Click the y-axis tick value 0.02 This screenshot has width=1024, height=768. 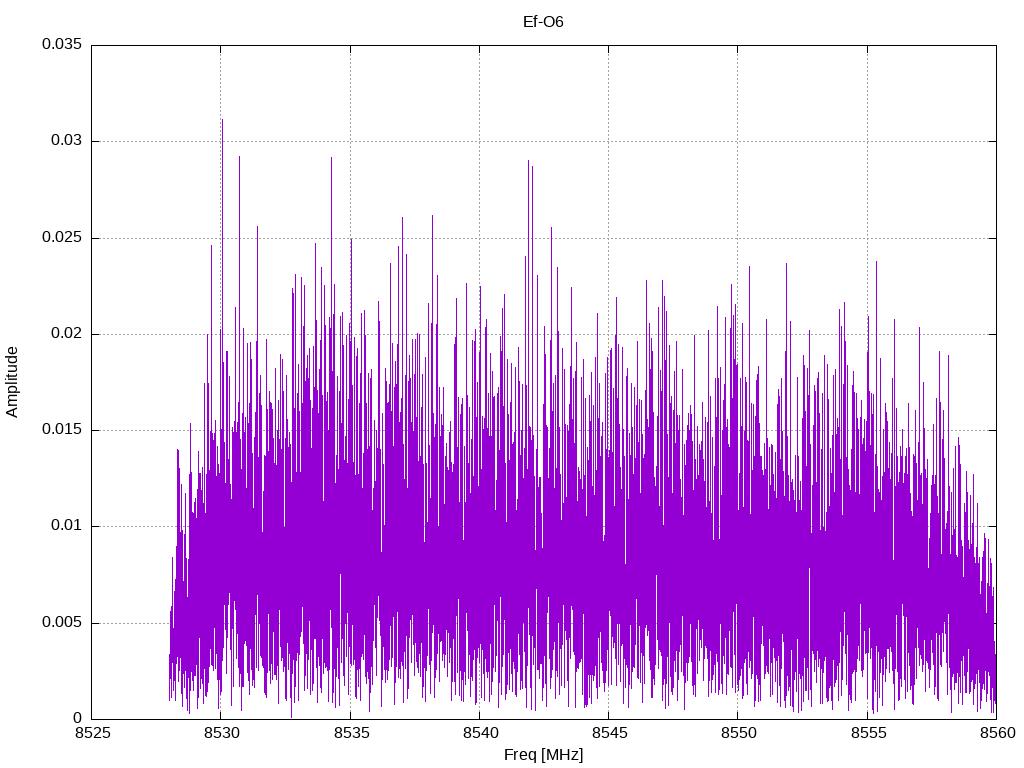point(67,333)
